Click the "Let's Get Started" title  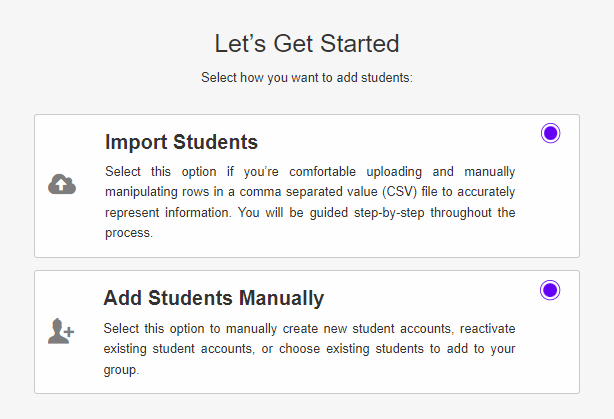[x=307, y=44]
